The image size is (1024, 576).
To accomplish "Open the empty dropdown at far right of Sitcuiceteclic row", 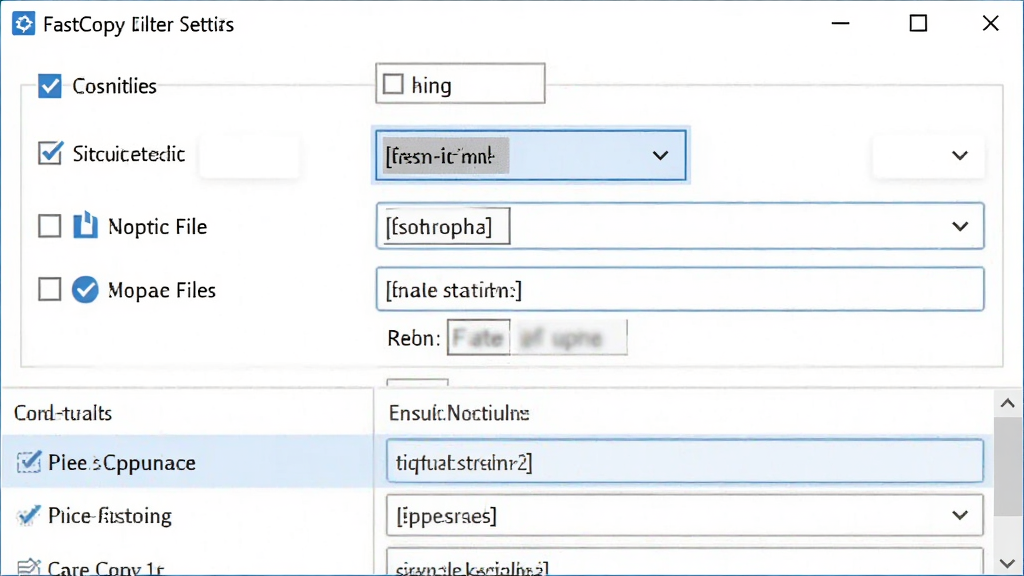I will (x=929, y=155).
